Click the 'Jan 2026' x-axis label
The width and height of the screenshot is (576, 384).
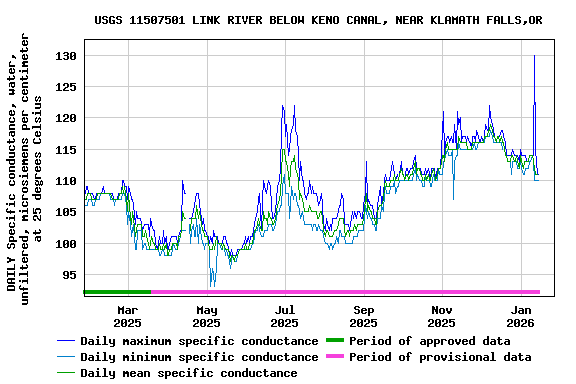point(521,316)
